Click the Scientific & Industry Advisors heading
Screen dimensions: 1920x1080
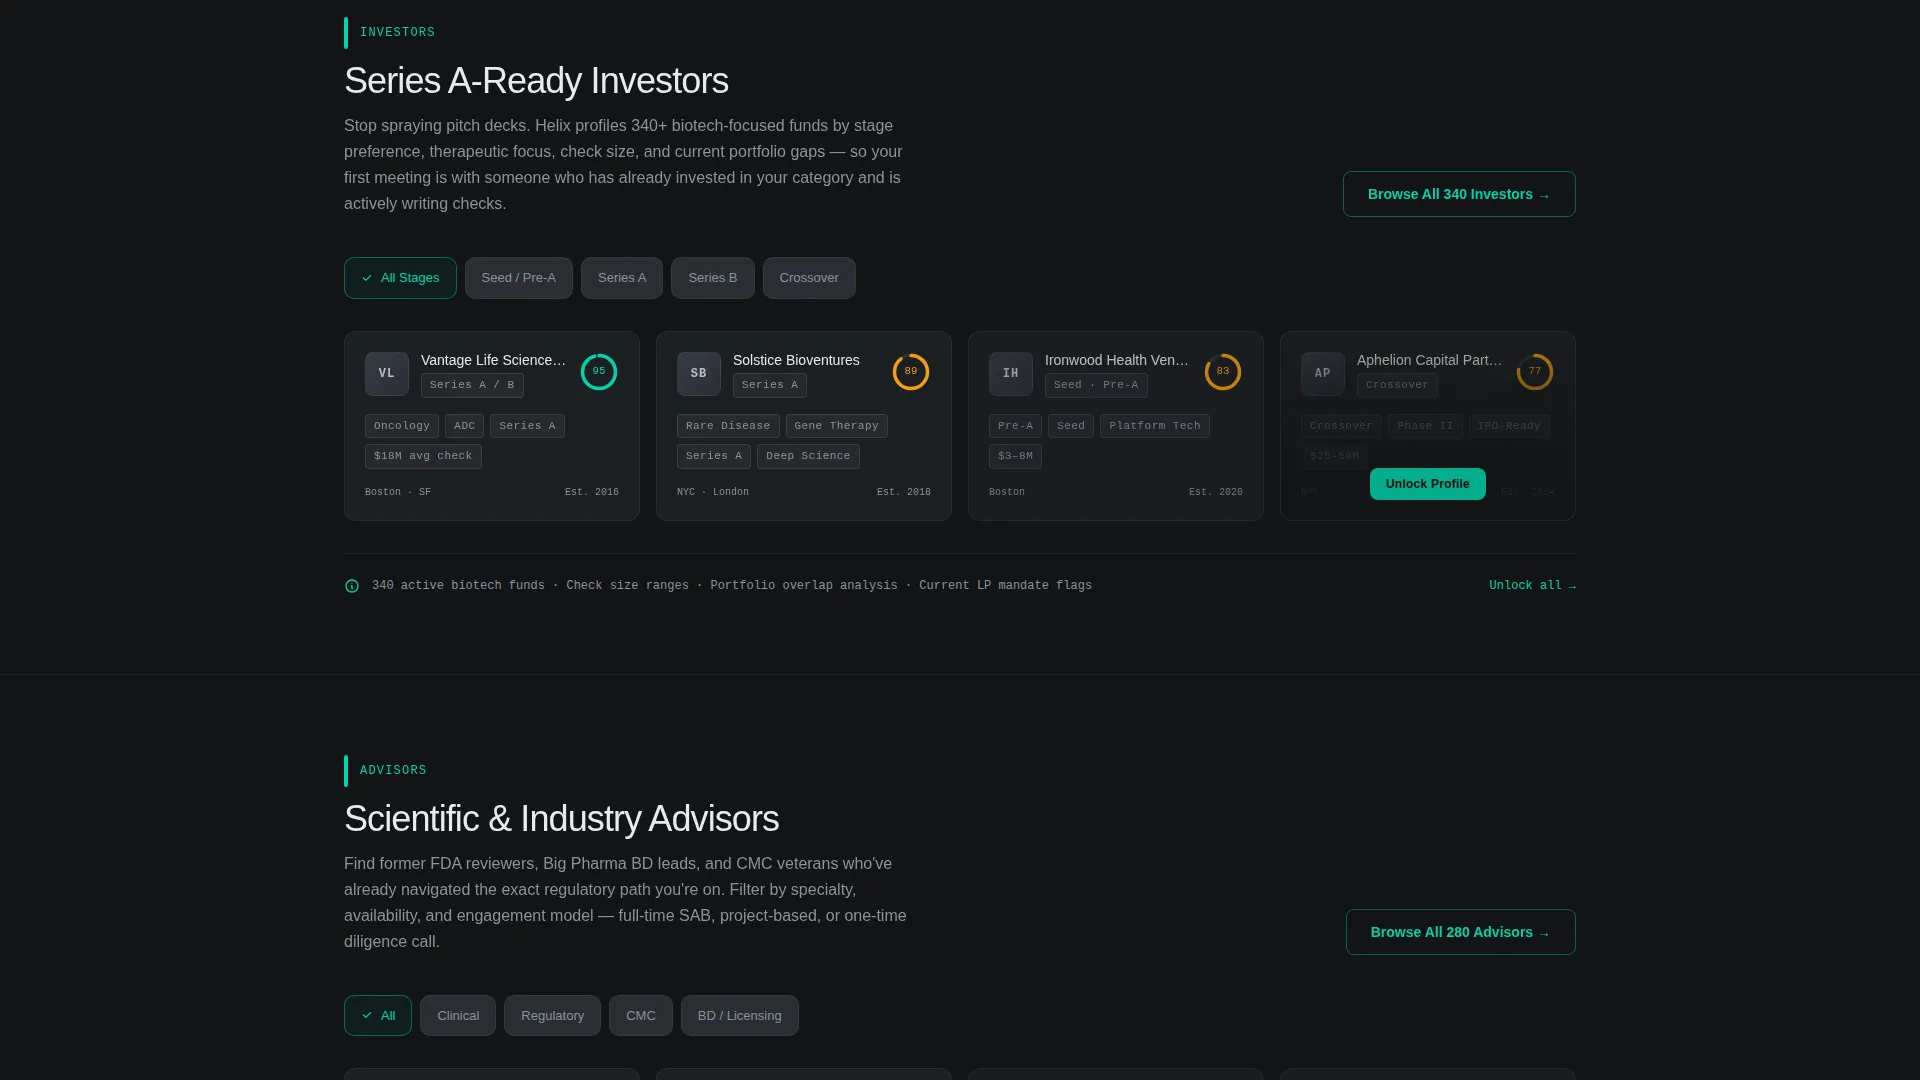(561, 819)
